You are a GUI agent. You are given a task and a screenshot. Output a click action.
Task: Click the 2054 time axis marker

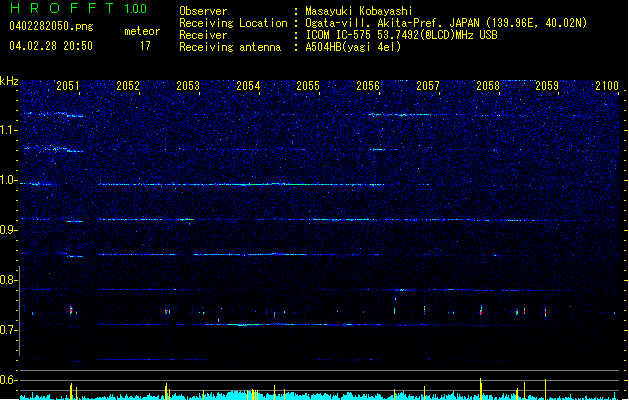pos(248,86)
